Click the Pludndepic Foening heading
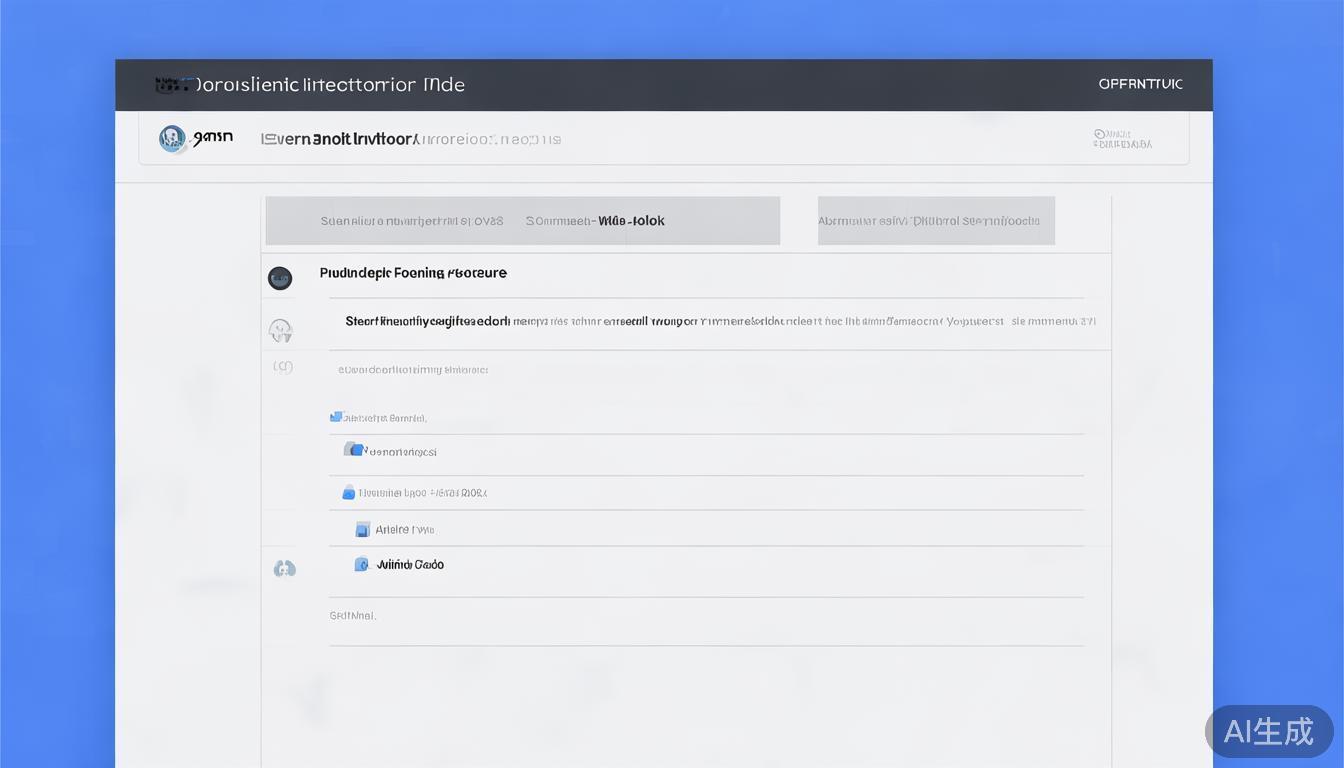 413,273
